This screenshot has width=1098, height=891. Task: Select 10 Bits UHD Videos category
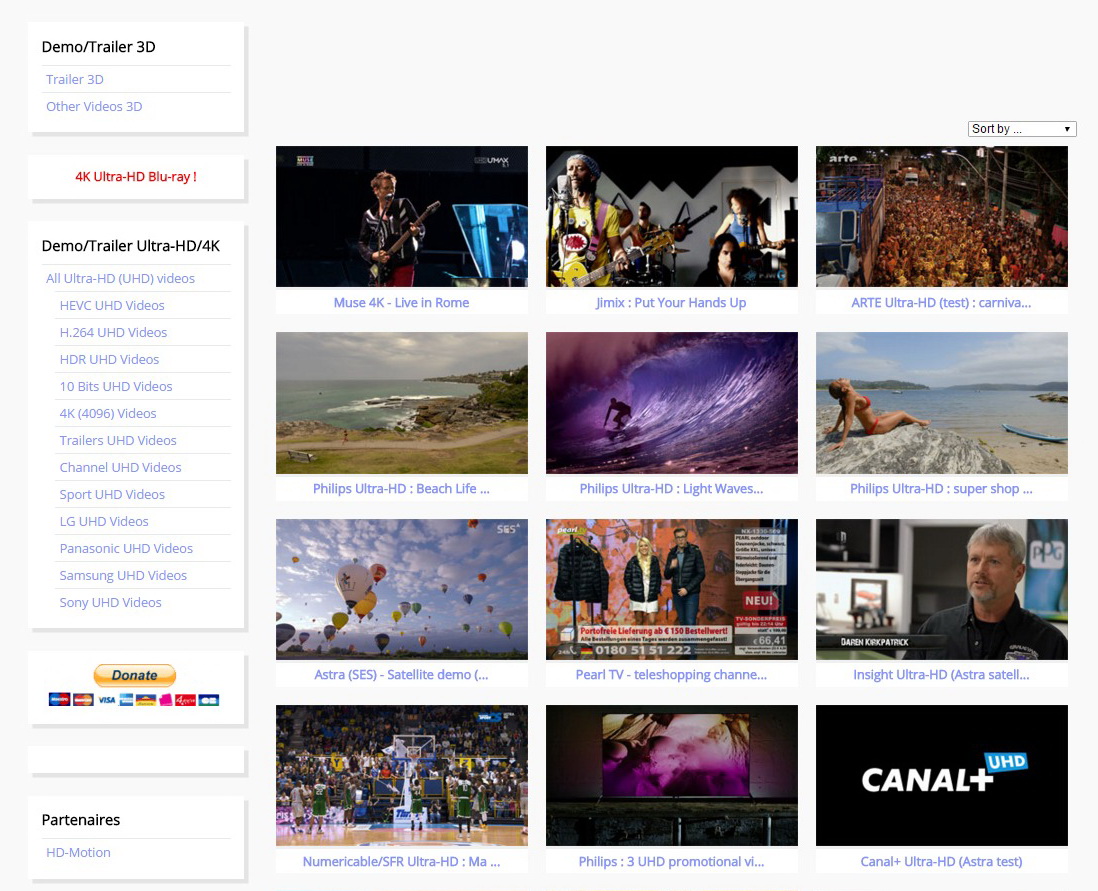point(116,386)
